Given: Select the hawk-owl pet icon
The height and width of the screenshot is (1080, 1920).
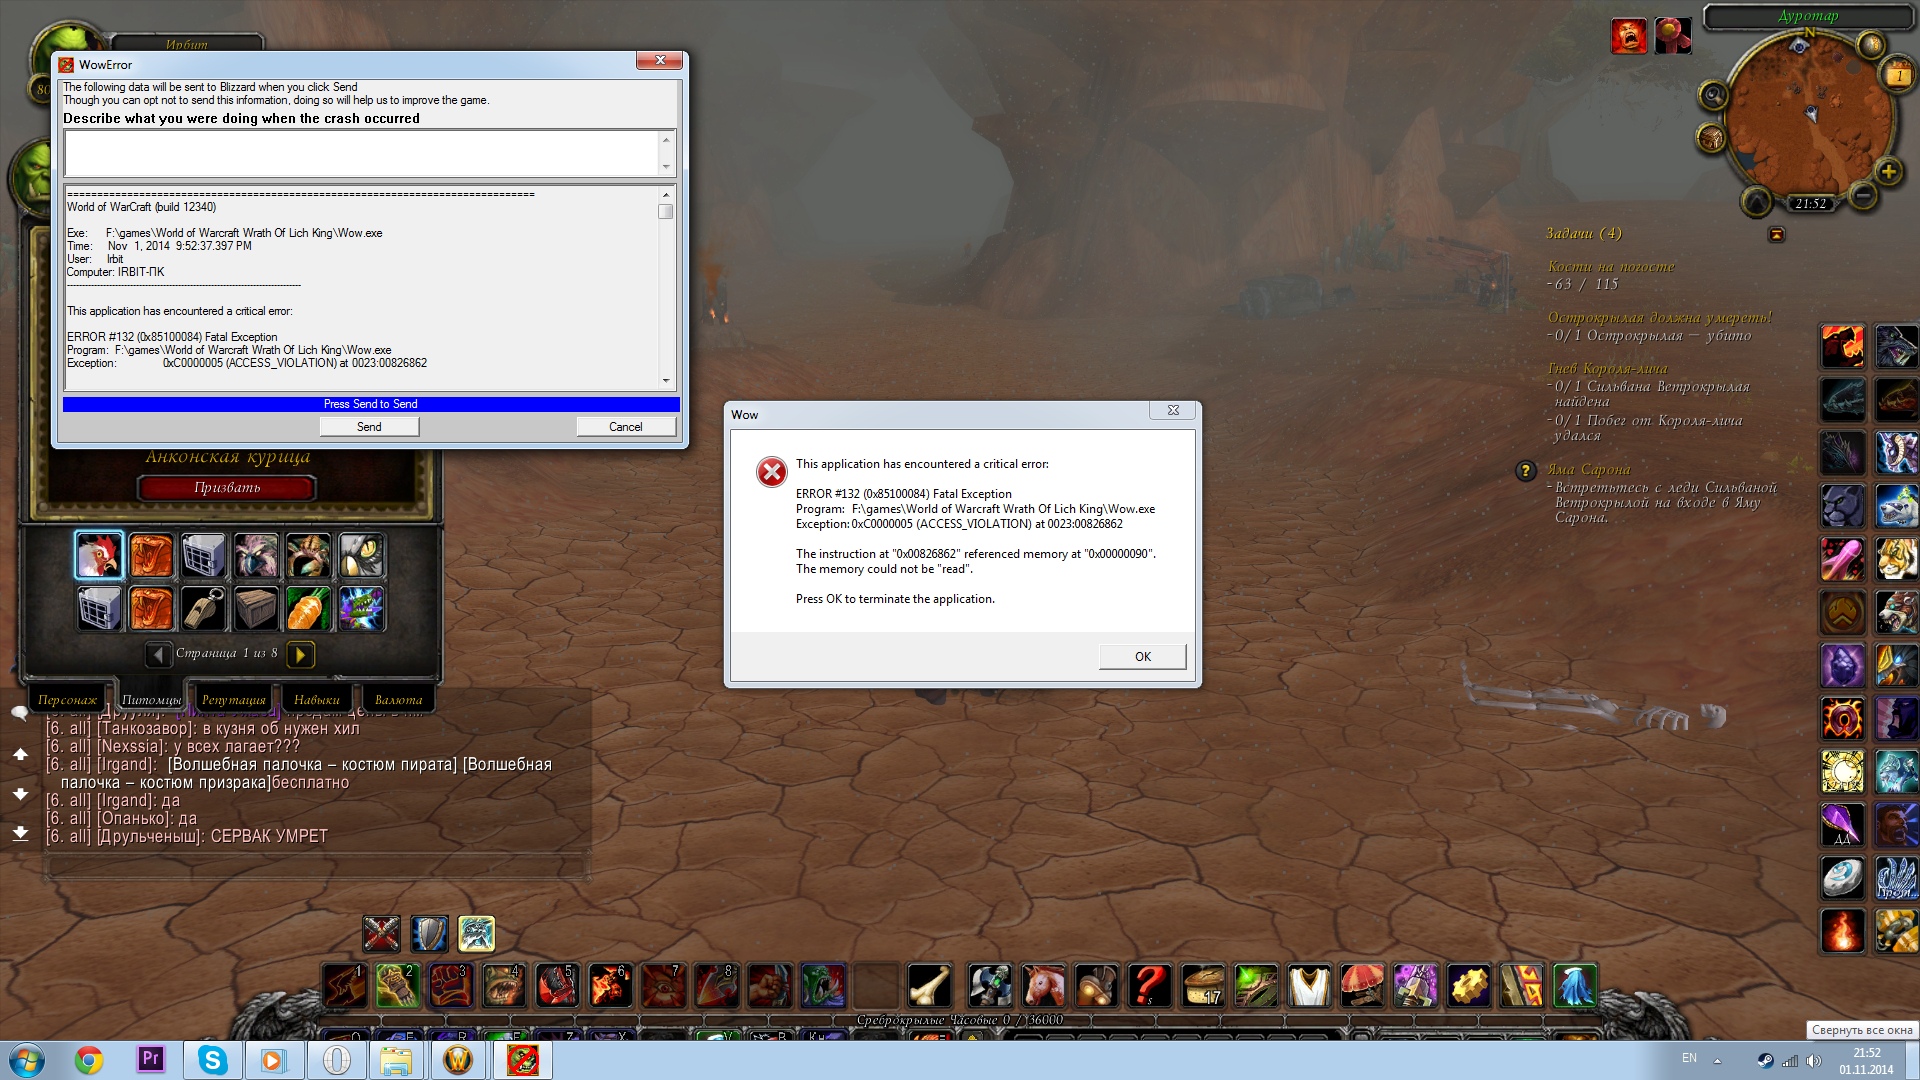Looking at the screenshot, I should point(256,556).
